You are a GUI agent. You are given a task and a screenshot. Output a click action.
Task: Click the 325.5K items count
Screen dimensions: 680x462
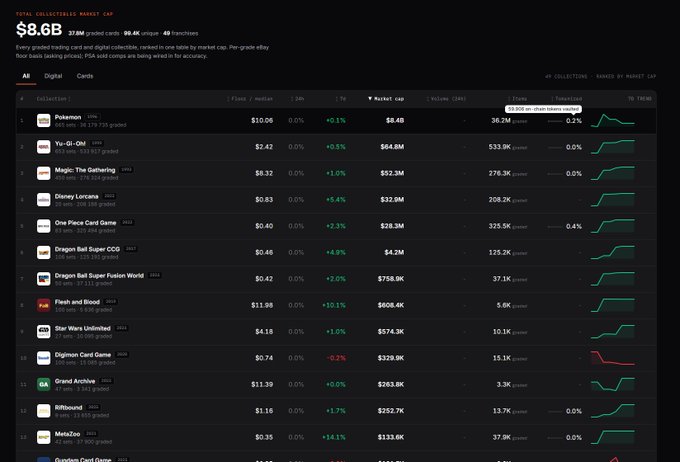500,226
